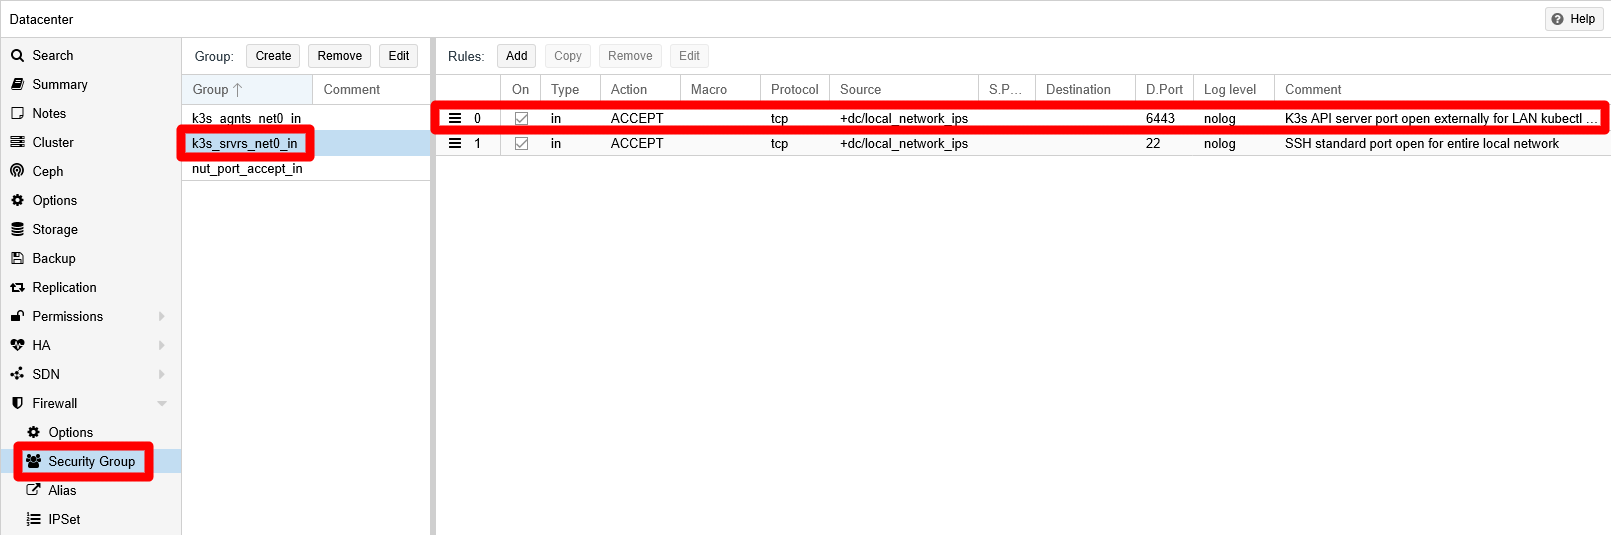Viewport: 1611px width, 535px height.
Task: Click the drag handle of rule 1
Action: click(455, 143)
